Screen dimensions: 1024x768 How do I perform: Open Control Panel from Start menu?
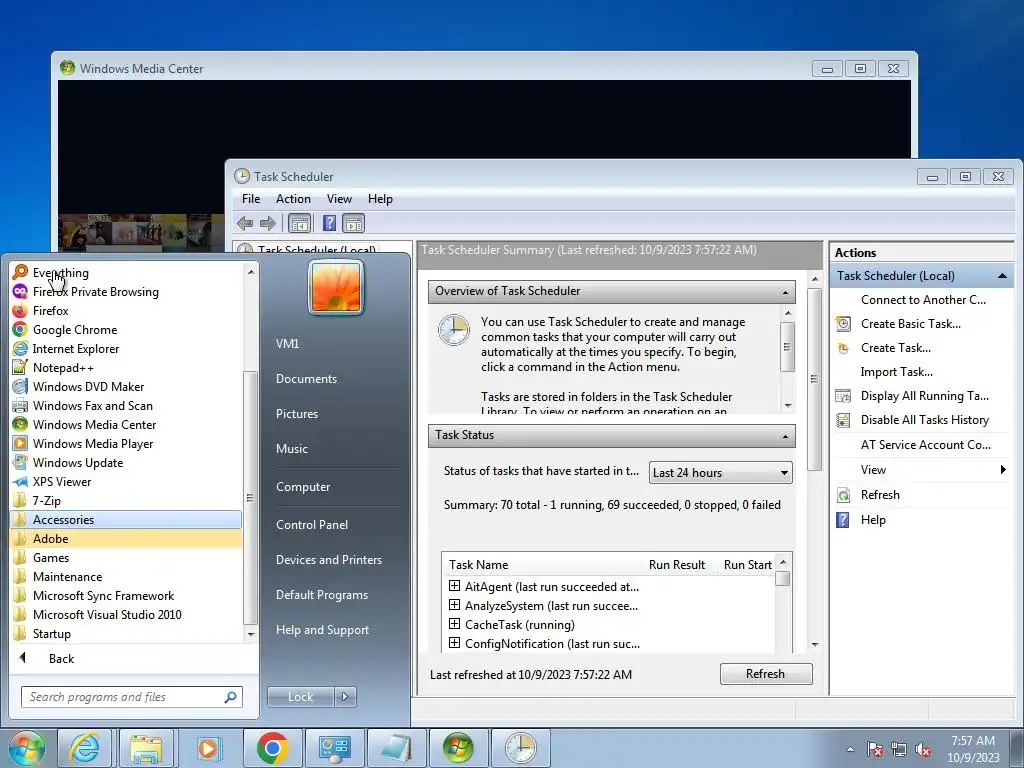click(312, 524)
